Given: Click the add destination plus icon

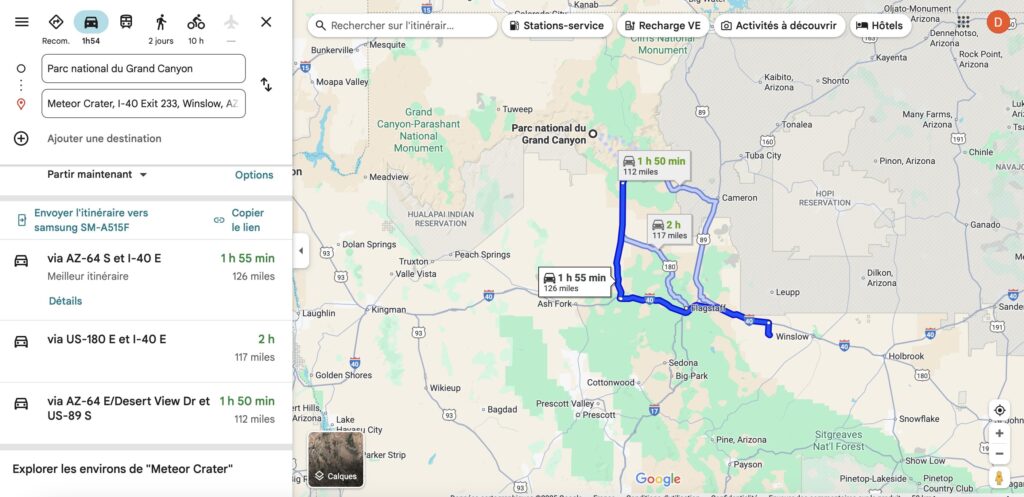Looking at the screenshot, I should tap(21, 138).
